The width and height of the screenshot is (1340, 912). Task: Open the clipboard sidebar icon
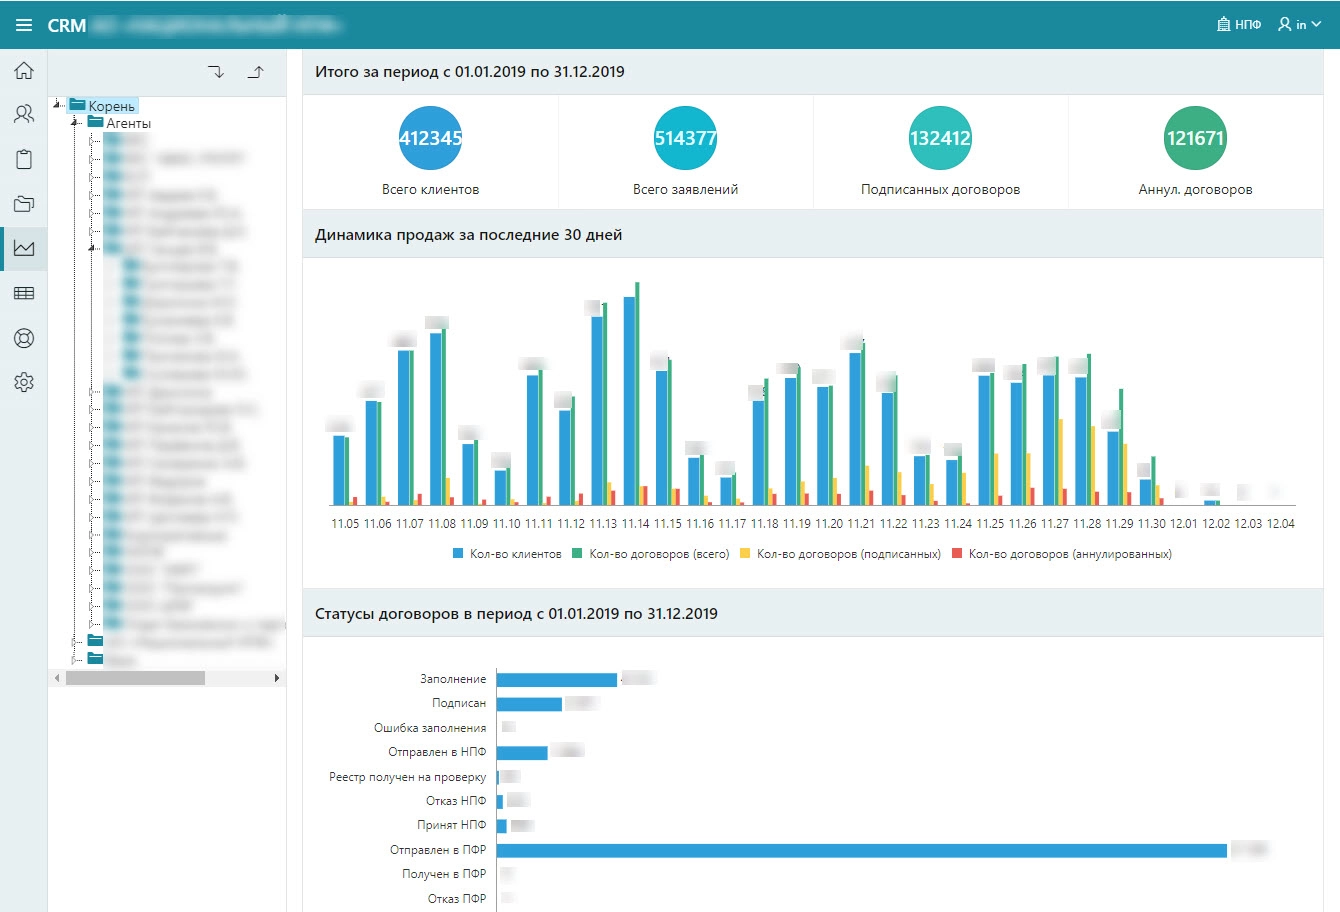pos(24,159)
